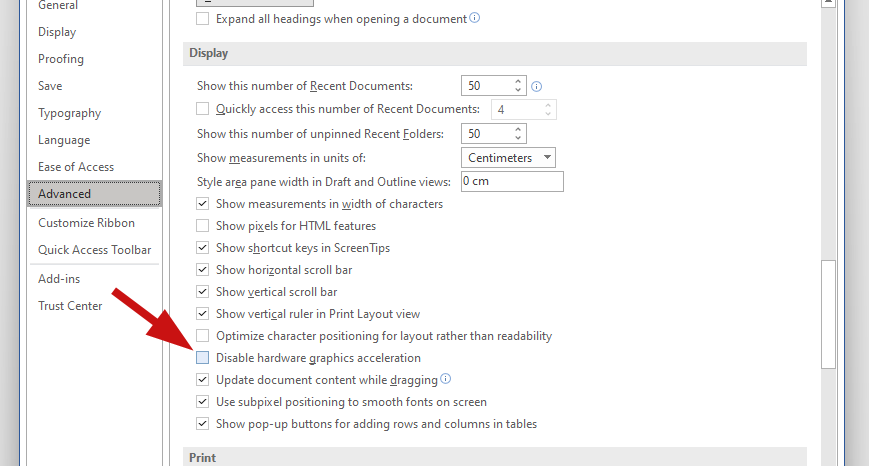Enable Disable hardware graphics acceleration checkbox

click(x=202, y=357)
